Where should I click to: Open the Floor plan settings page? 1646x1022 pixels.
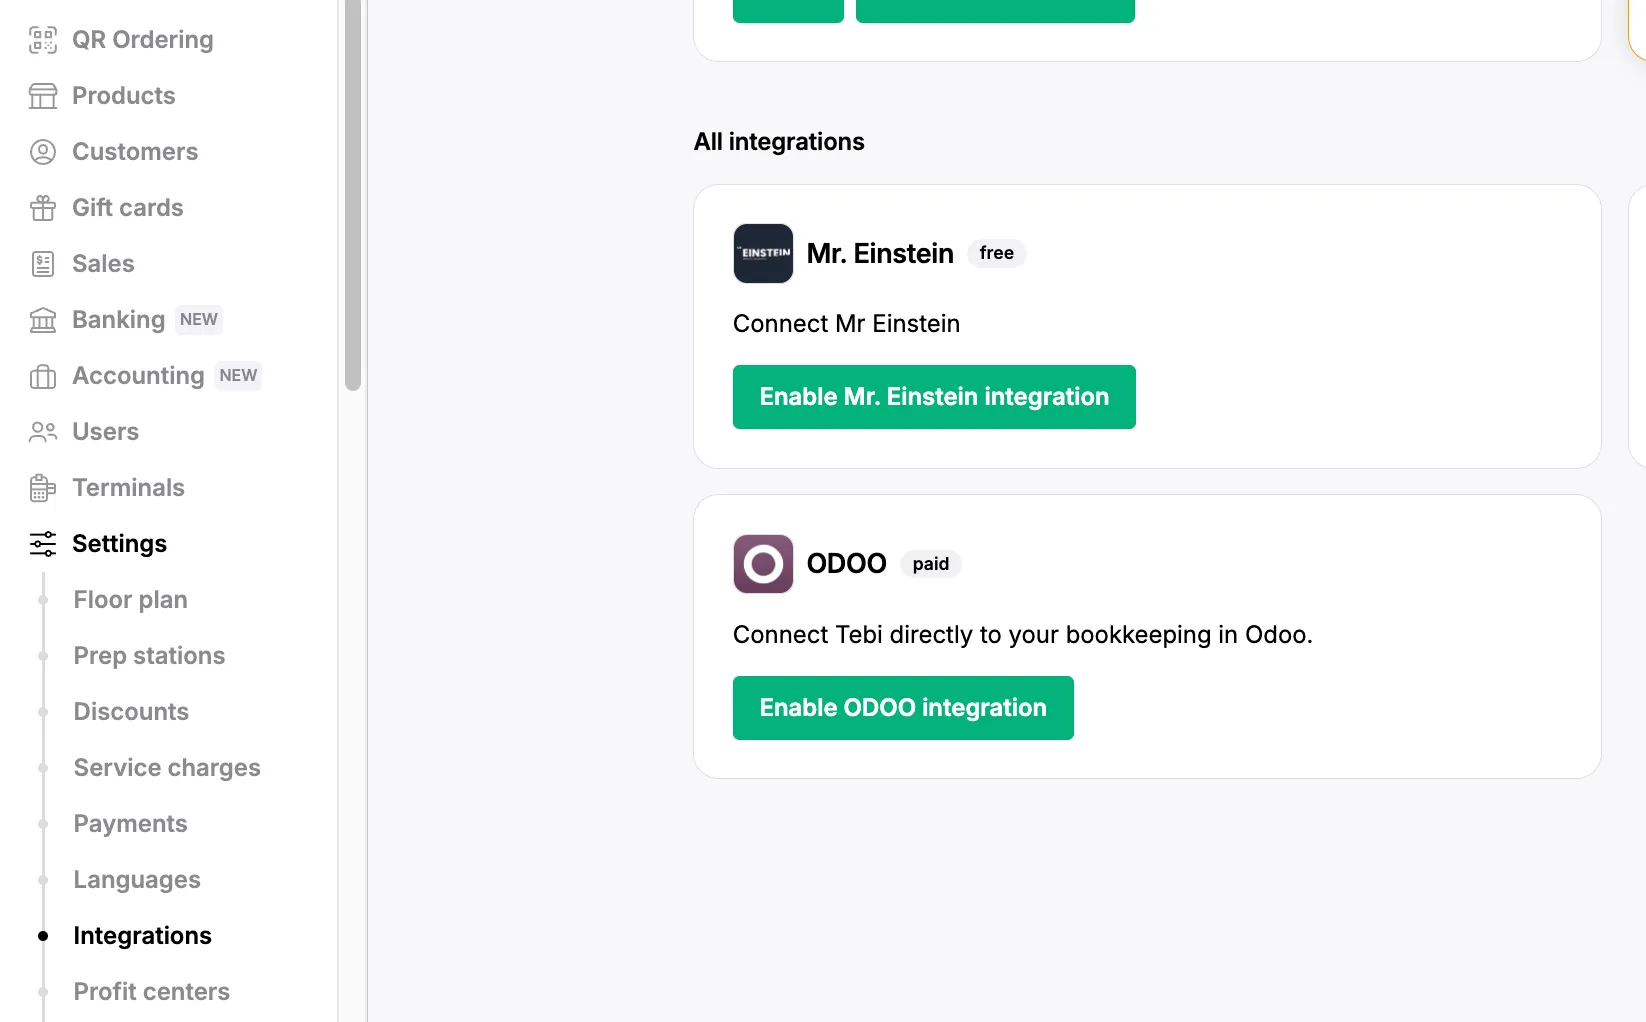coord(130,600)
